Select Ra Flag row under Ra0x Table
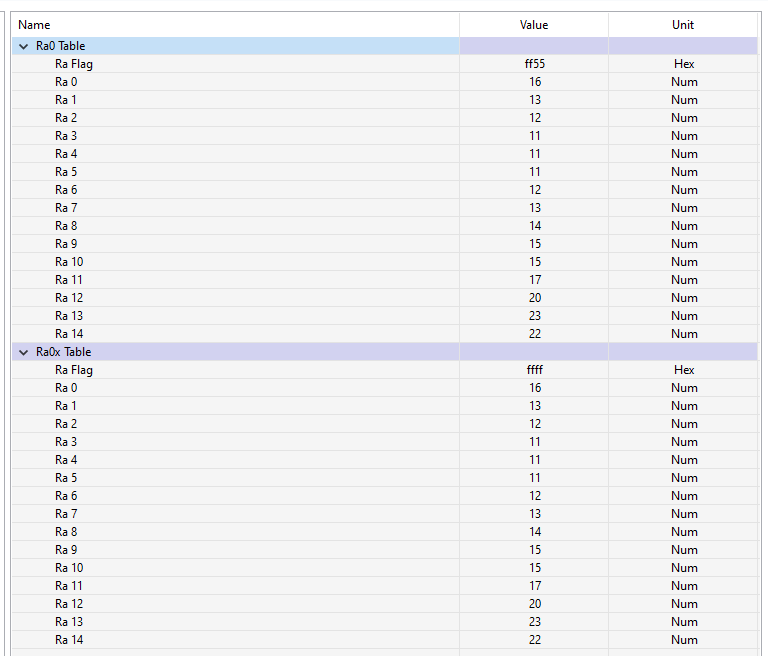 click(x=74, y=370)
